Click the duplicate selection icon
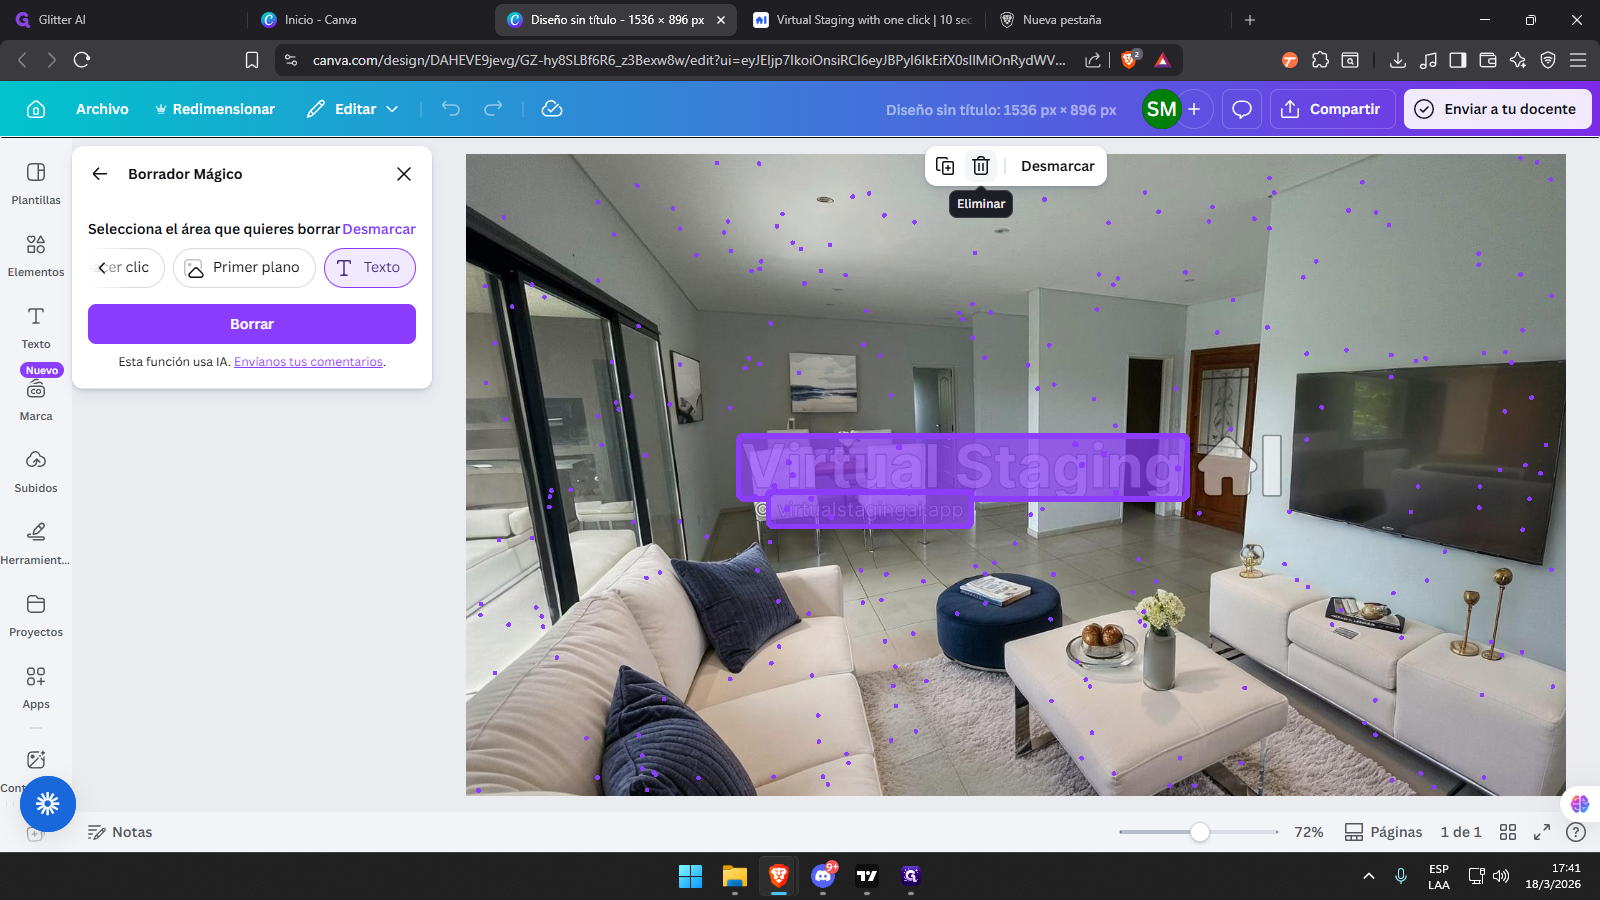The height and width of the screenshot is (900, 1600). [x=945, y=166]
